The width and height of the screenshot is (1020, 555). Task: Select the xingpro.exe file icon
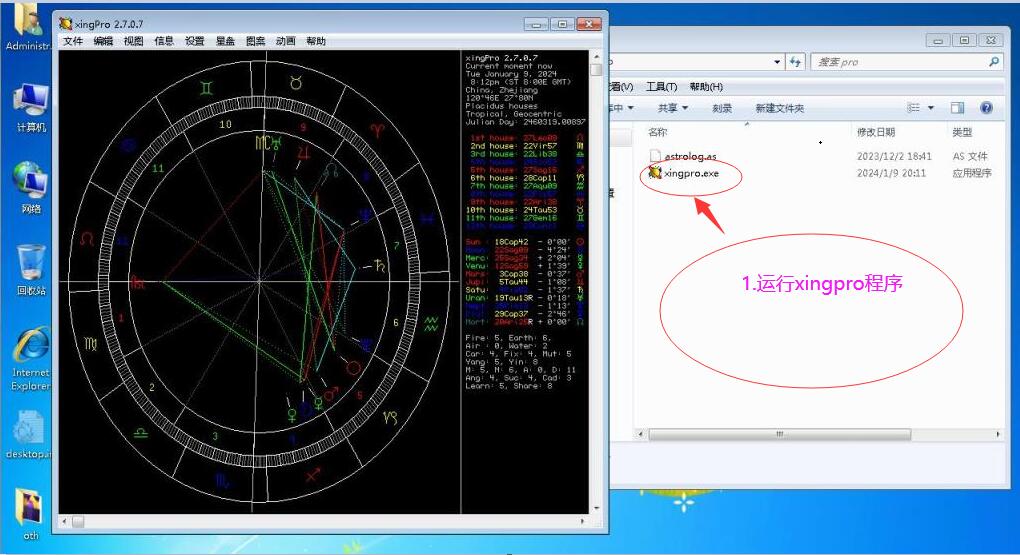[x=655, y=172]
